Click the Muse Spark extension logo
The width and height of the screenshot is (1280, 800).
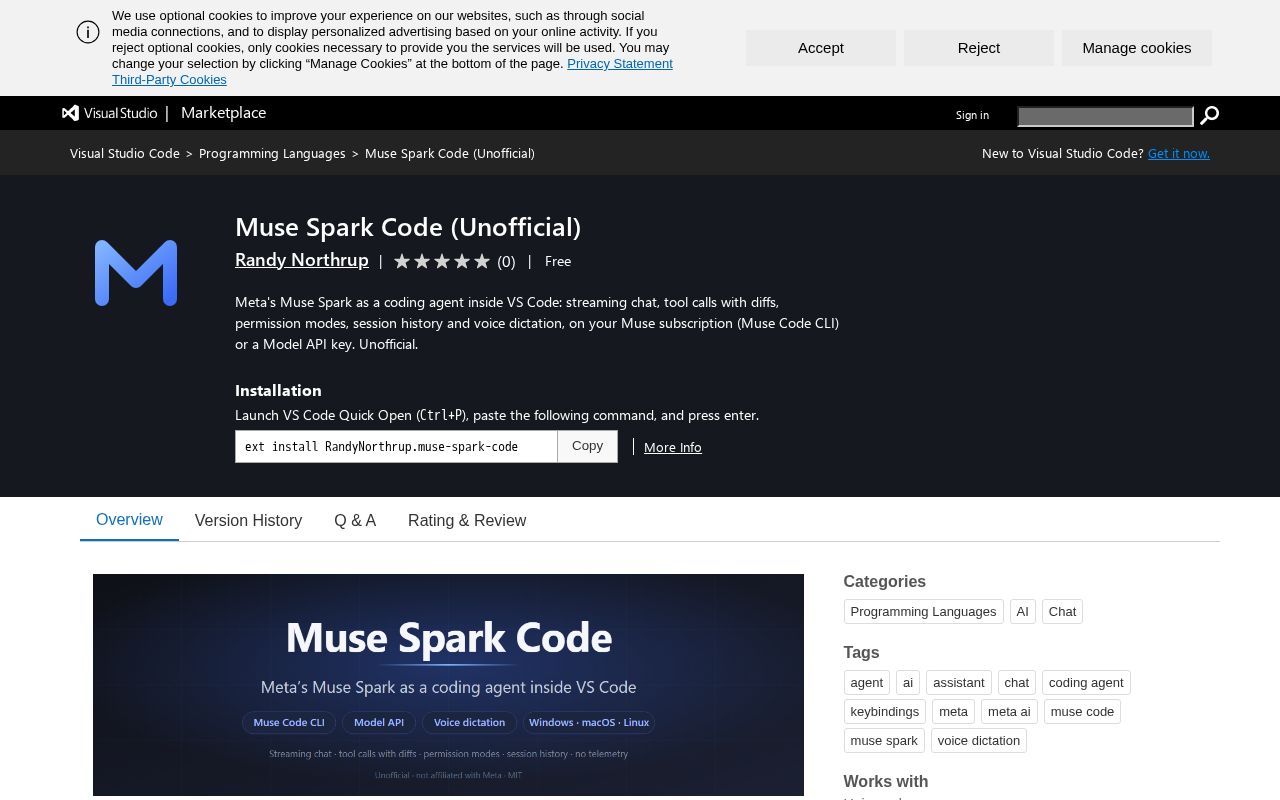tap(136, 273)
